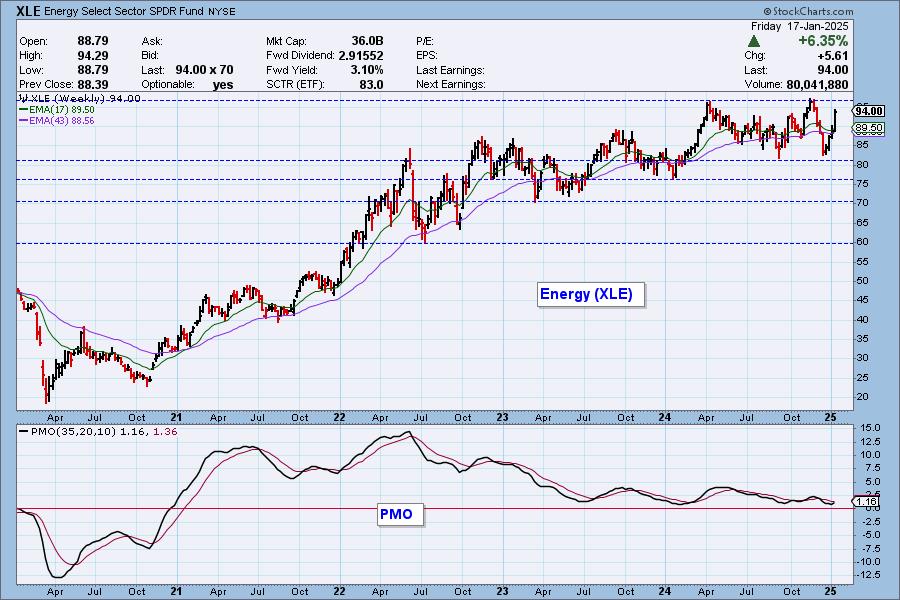Image resolution: width=900 pixels, height=600 pixels.
Task: Select the Prev Close value 88.39
Action: tap(92, 84)
